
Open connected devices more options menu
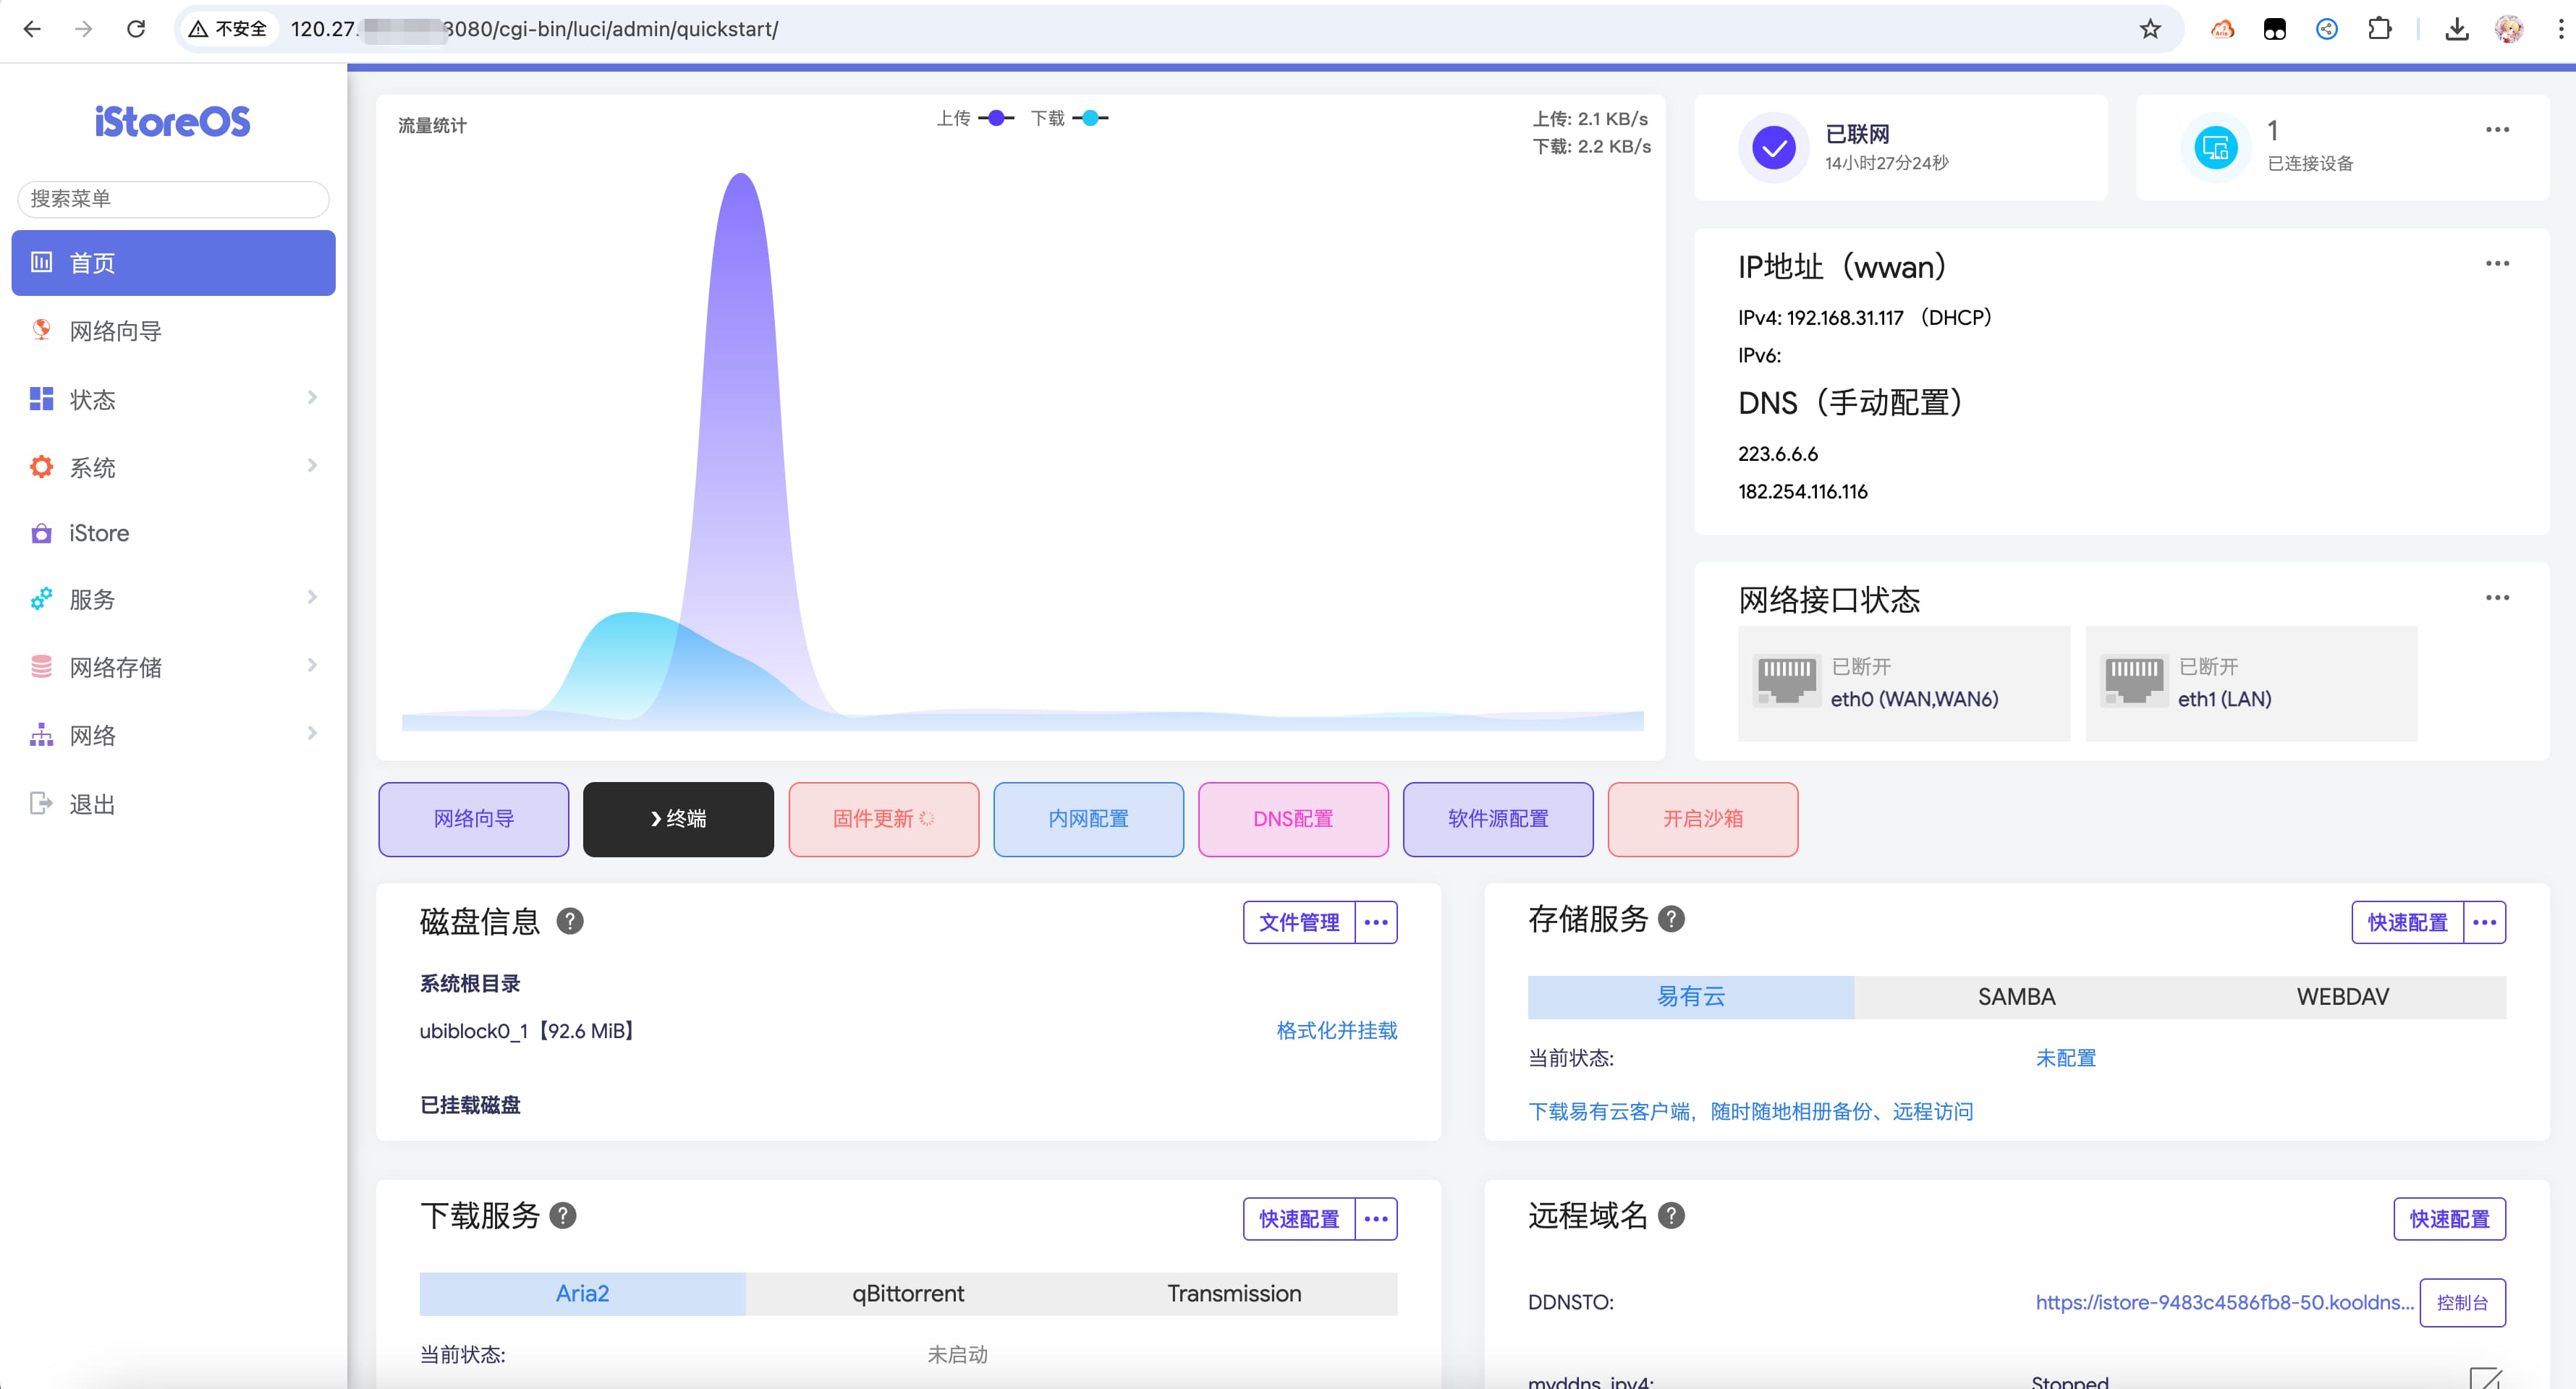(2497, 130)
